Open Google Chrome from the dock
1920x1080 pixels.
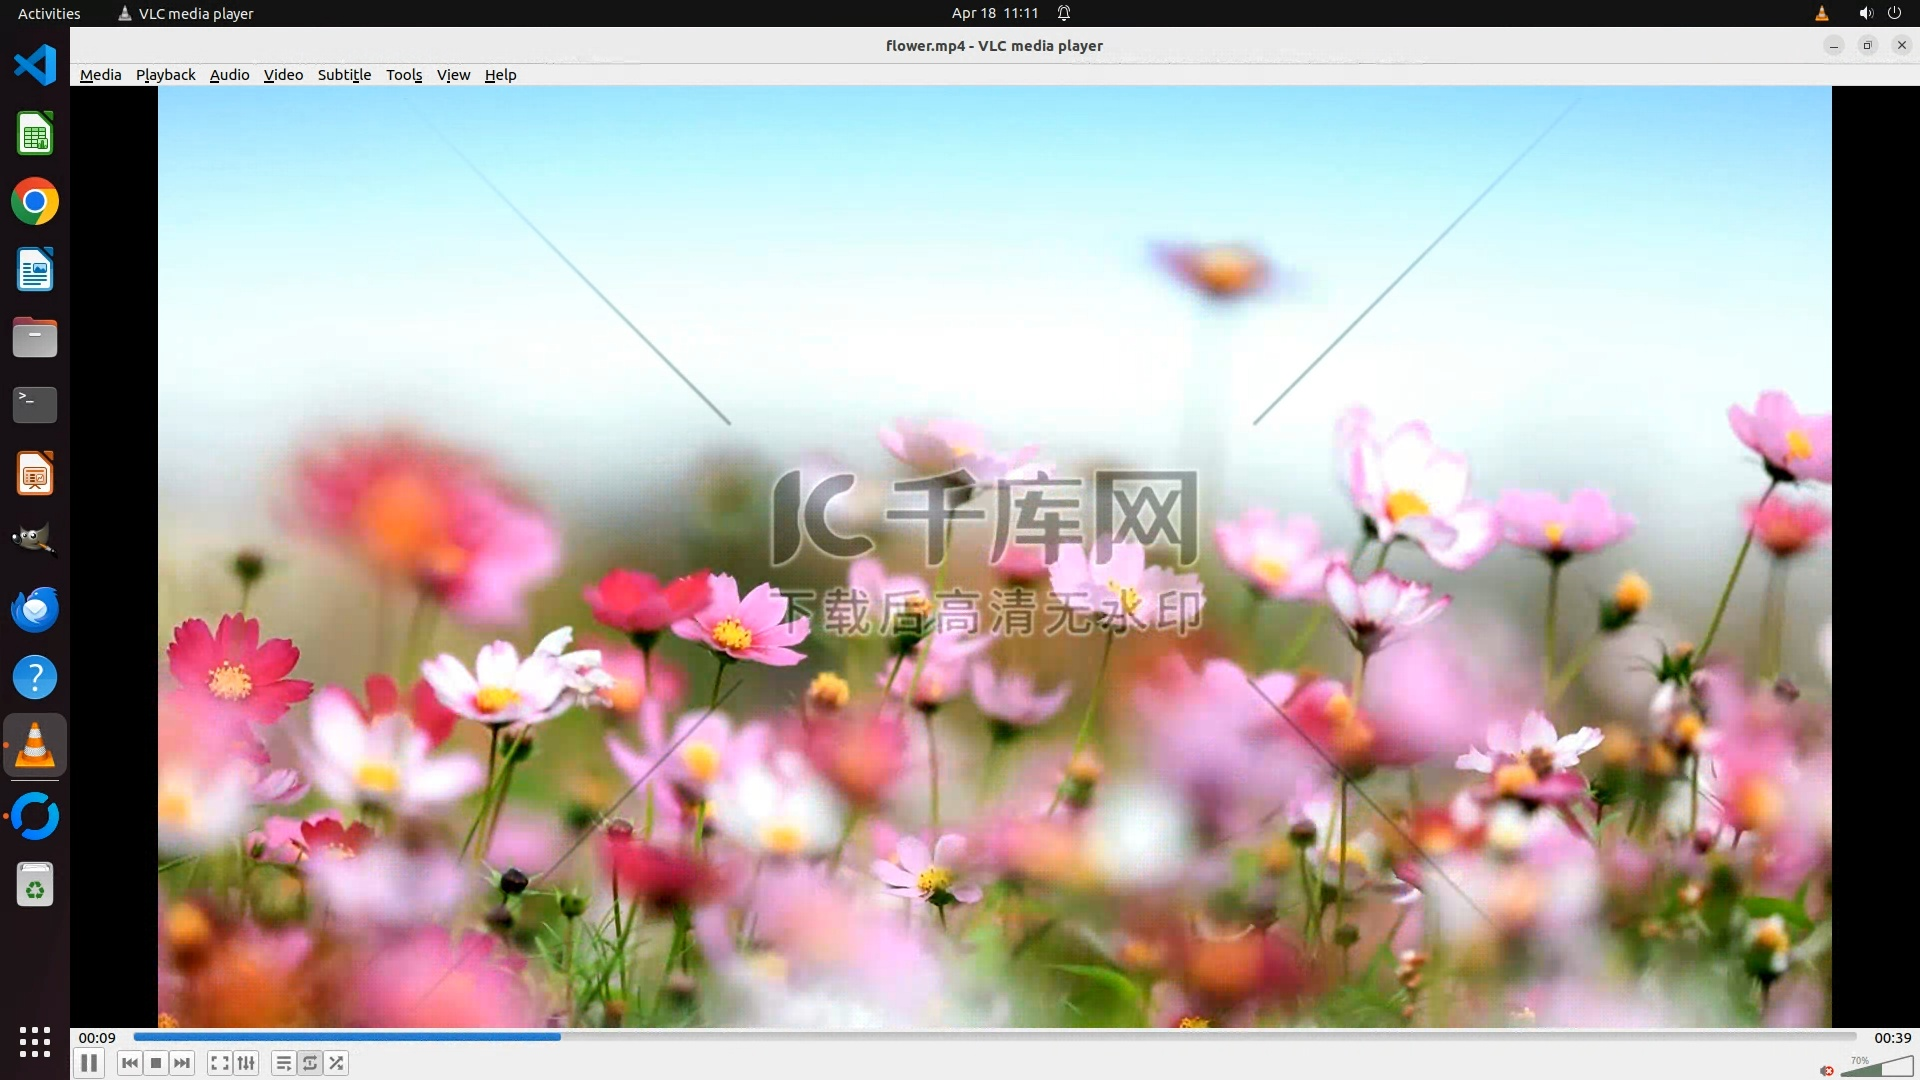pos(35,202)
